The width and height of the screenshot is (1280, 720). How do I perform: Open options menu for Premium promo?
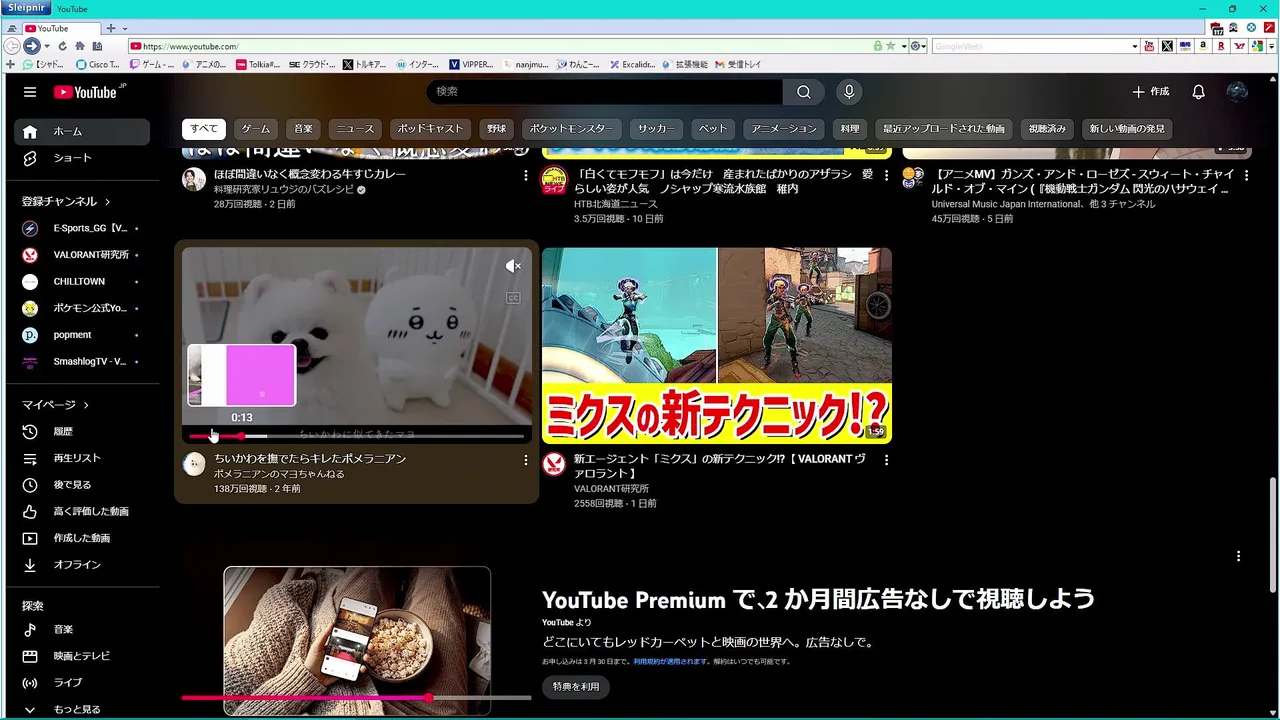[x=1238, y=556]
